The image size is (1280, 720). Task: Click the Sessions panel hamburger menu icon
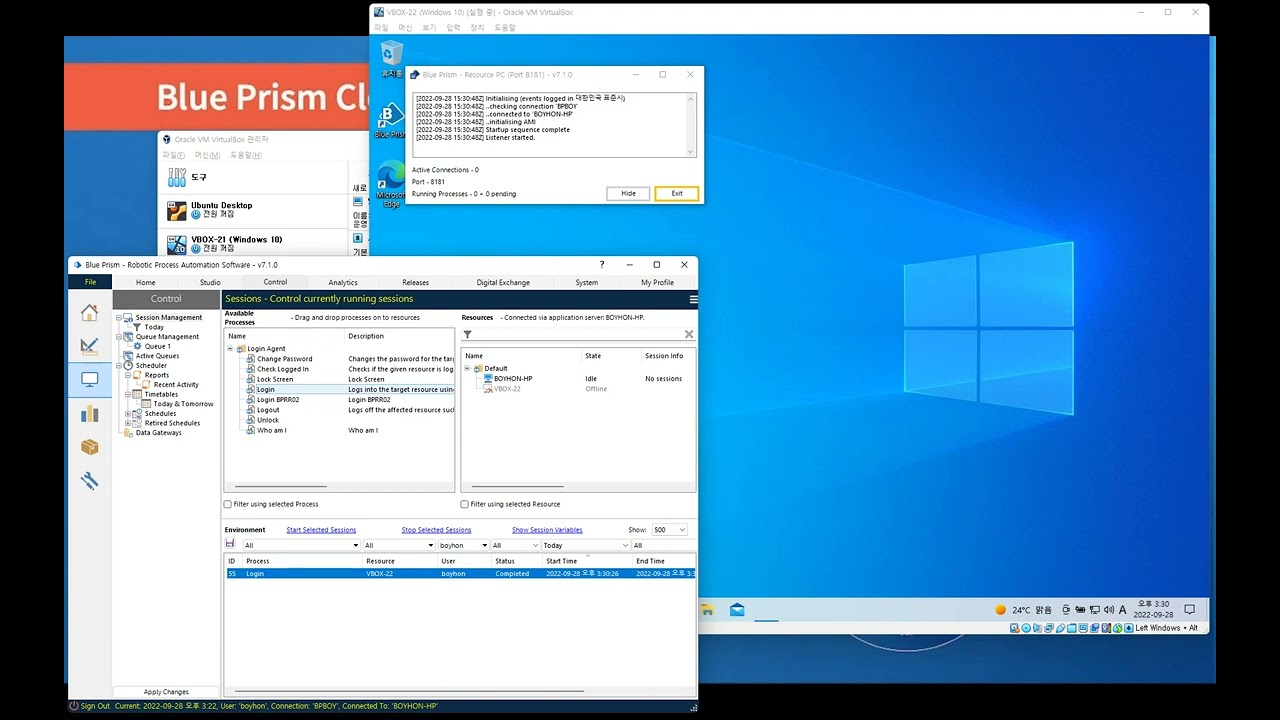click(693, 299)
